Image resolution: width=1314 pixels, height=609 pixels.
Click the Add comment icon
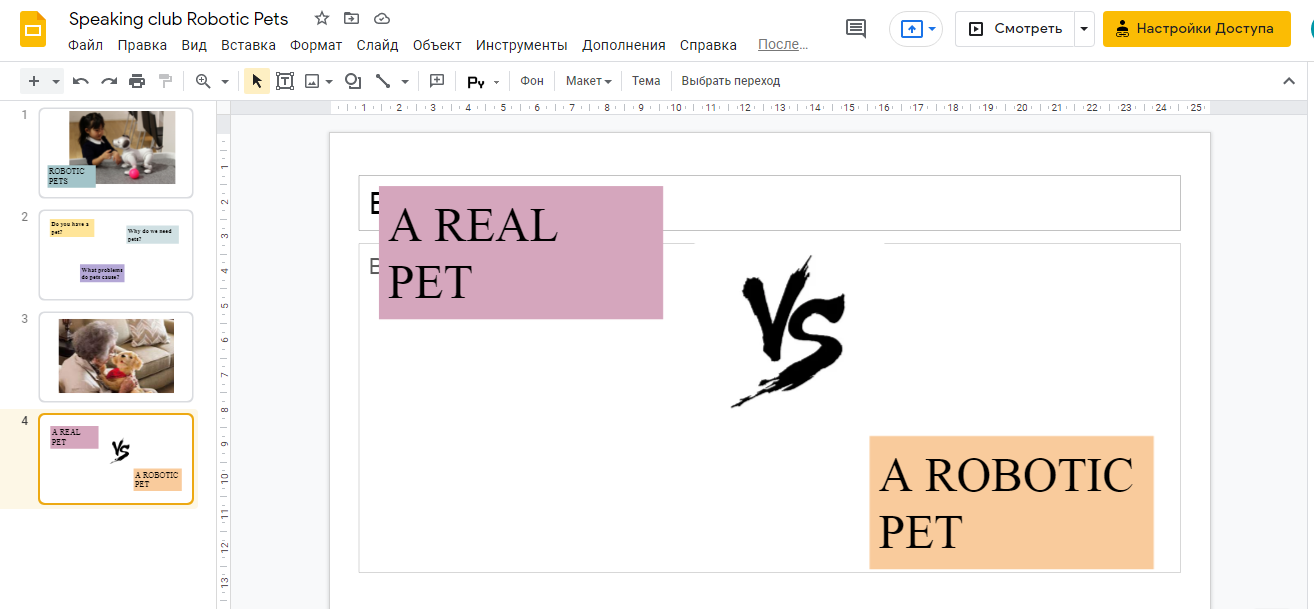[x=436, y=81]
